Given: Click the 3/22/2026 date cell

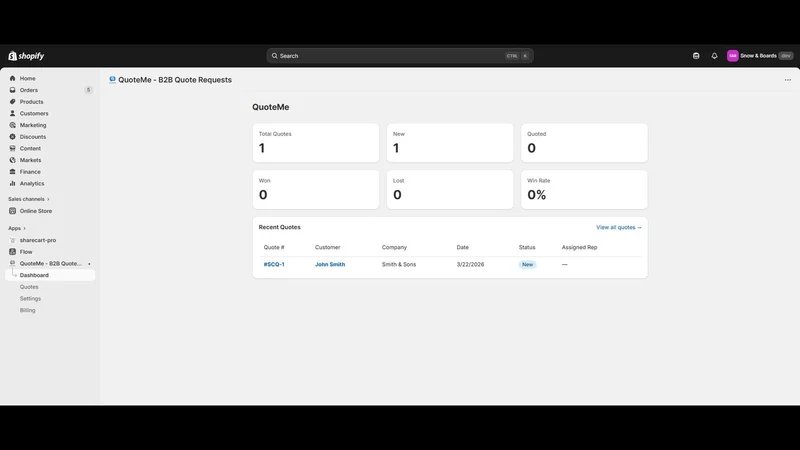Looking at the screenshot, I should [x=470, y=264].
